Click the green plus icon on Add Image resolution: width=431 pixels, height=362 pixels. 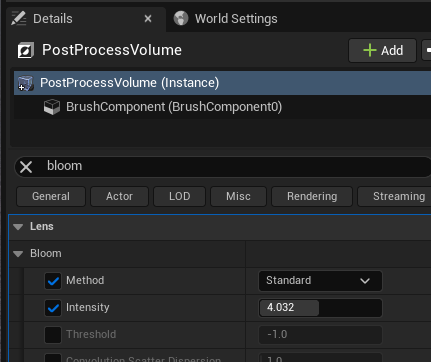[370, 51]
